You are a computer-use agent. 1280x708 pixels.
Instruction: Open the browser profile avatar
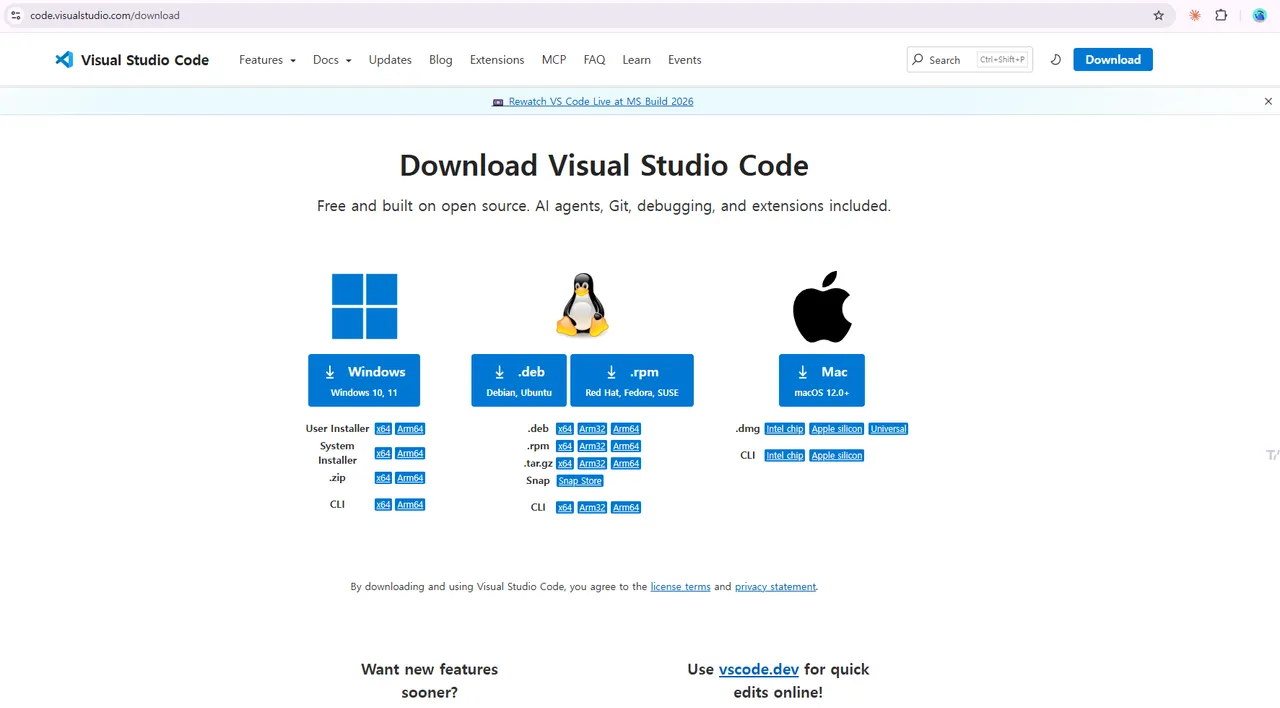click(1259, 15)
